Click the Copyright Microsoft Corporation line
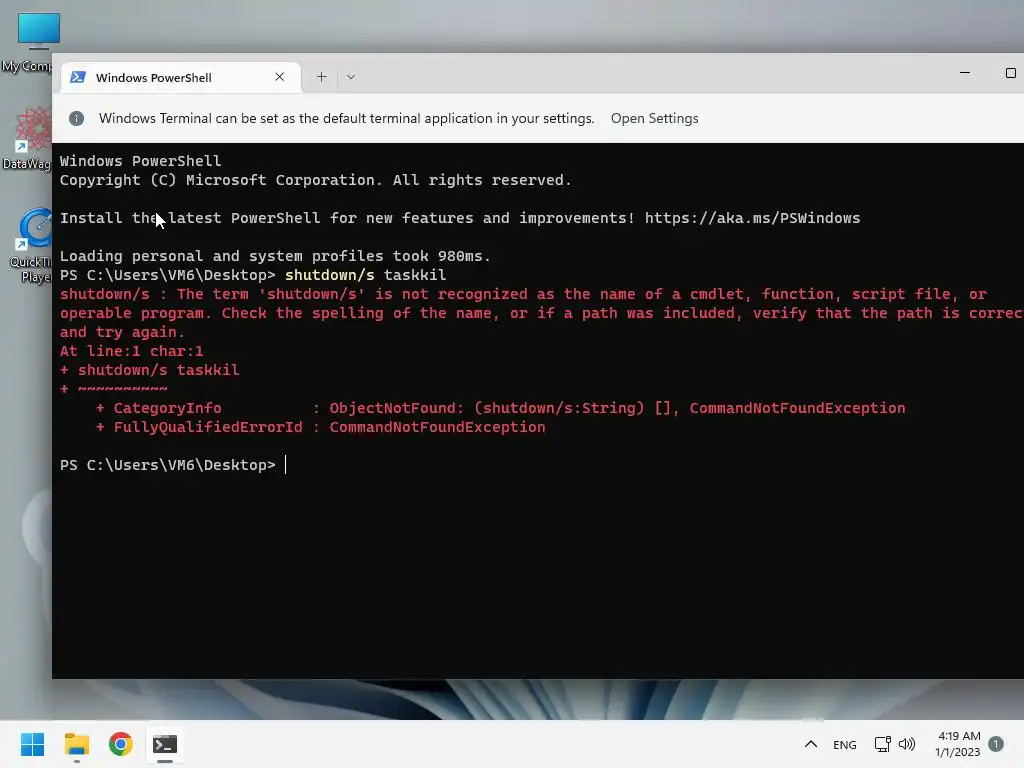This screenshot has height=768, width=1024. click(315, 180)
